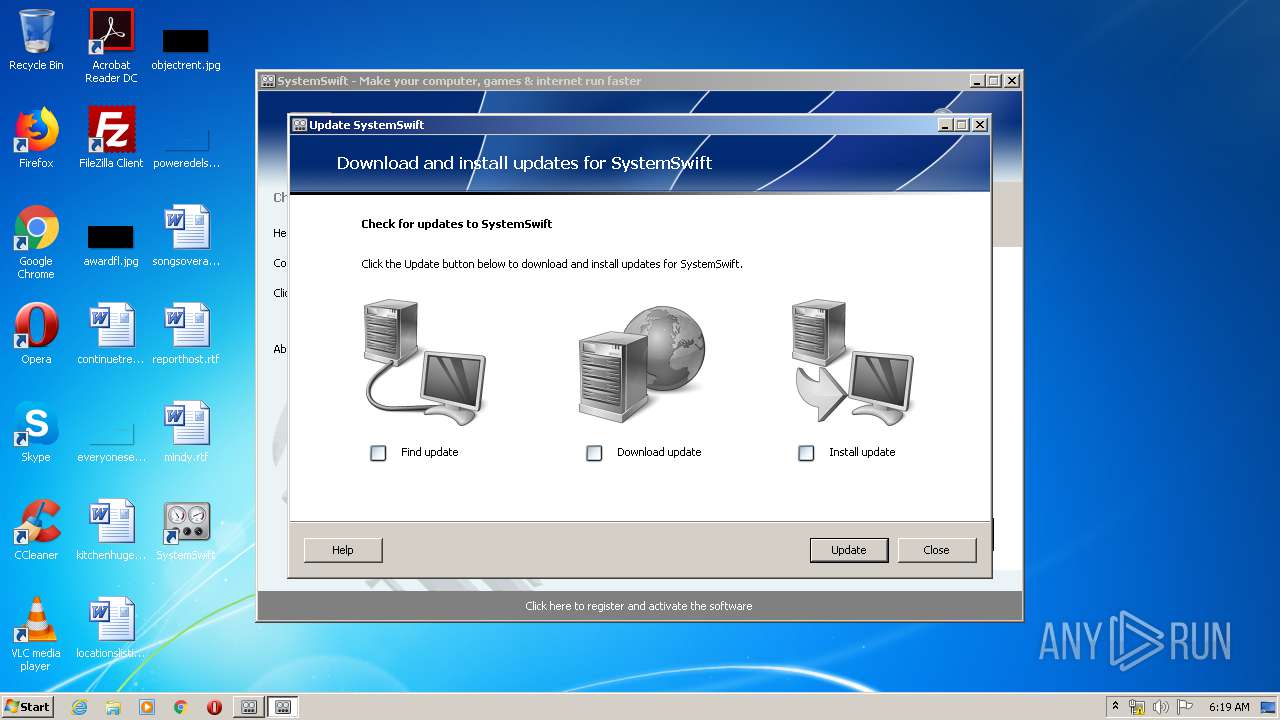Open the Opera desktop shortcut
The width and height of the screenshot is (1280, 720).
click(36, 334)
